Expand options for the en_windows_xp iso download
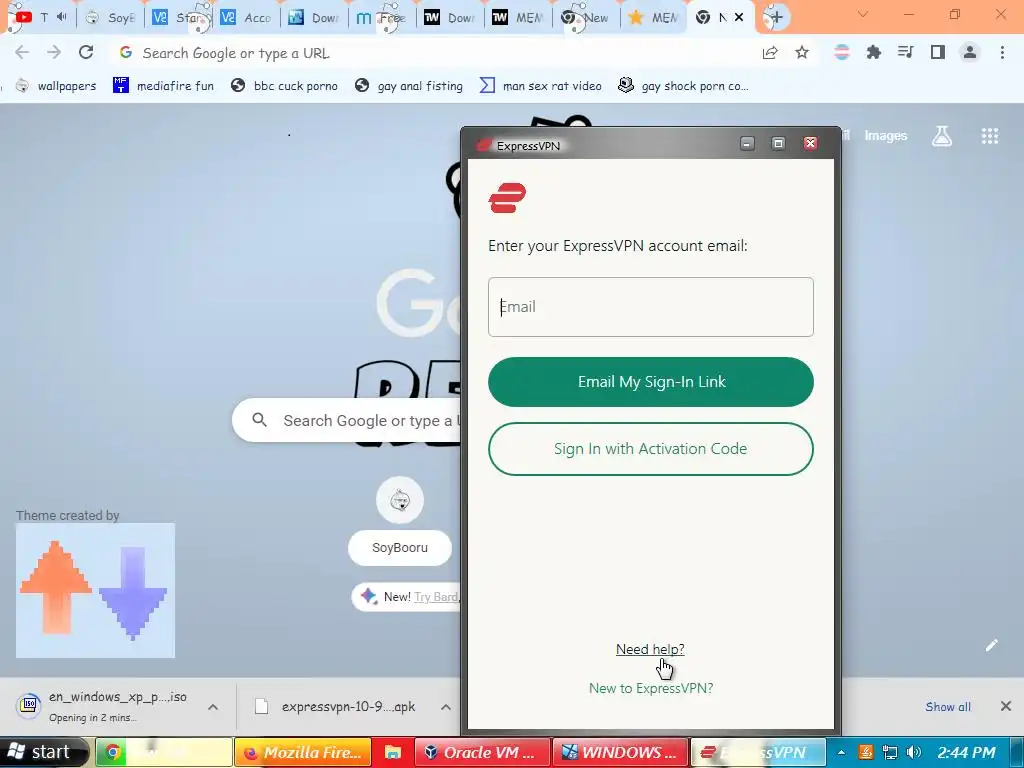This screenshot has height=768, width=1024. [x=213, y=707]
